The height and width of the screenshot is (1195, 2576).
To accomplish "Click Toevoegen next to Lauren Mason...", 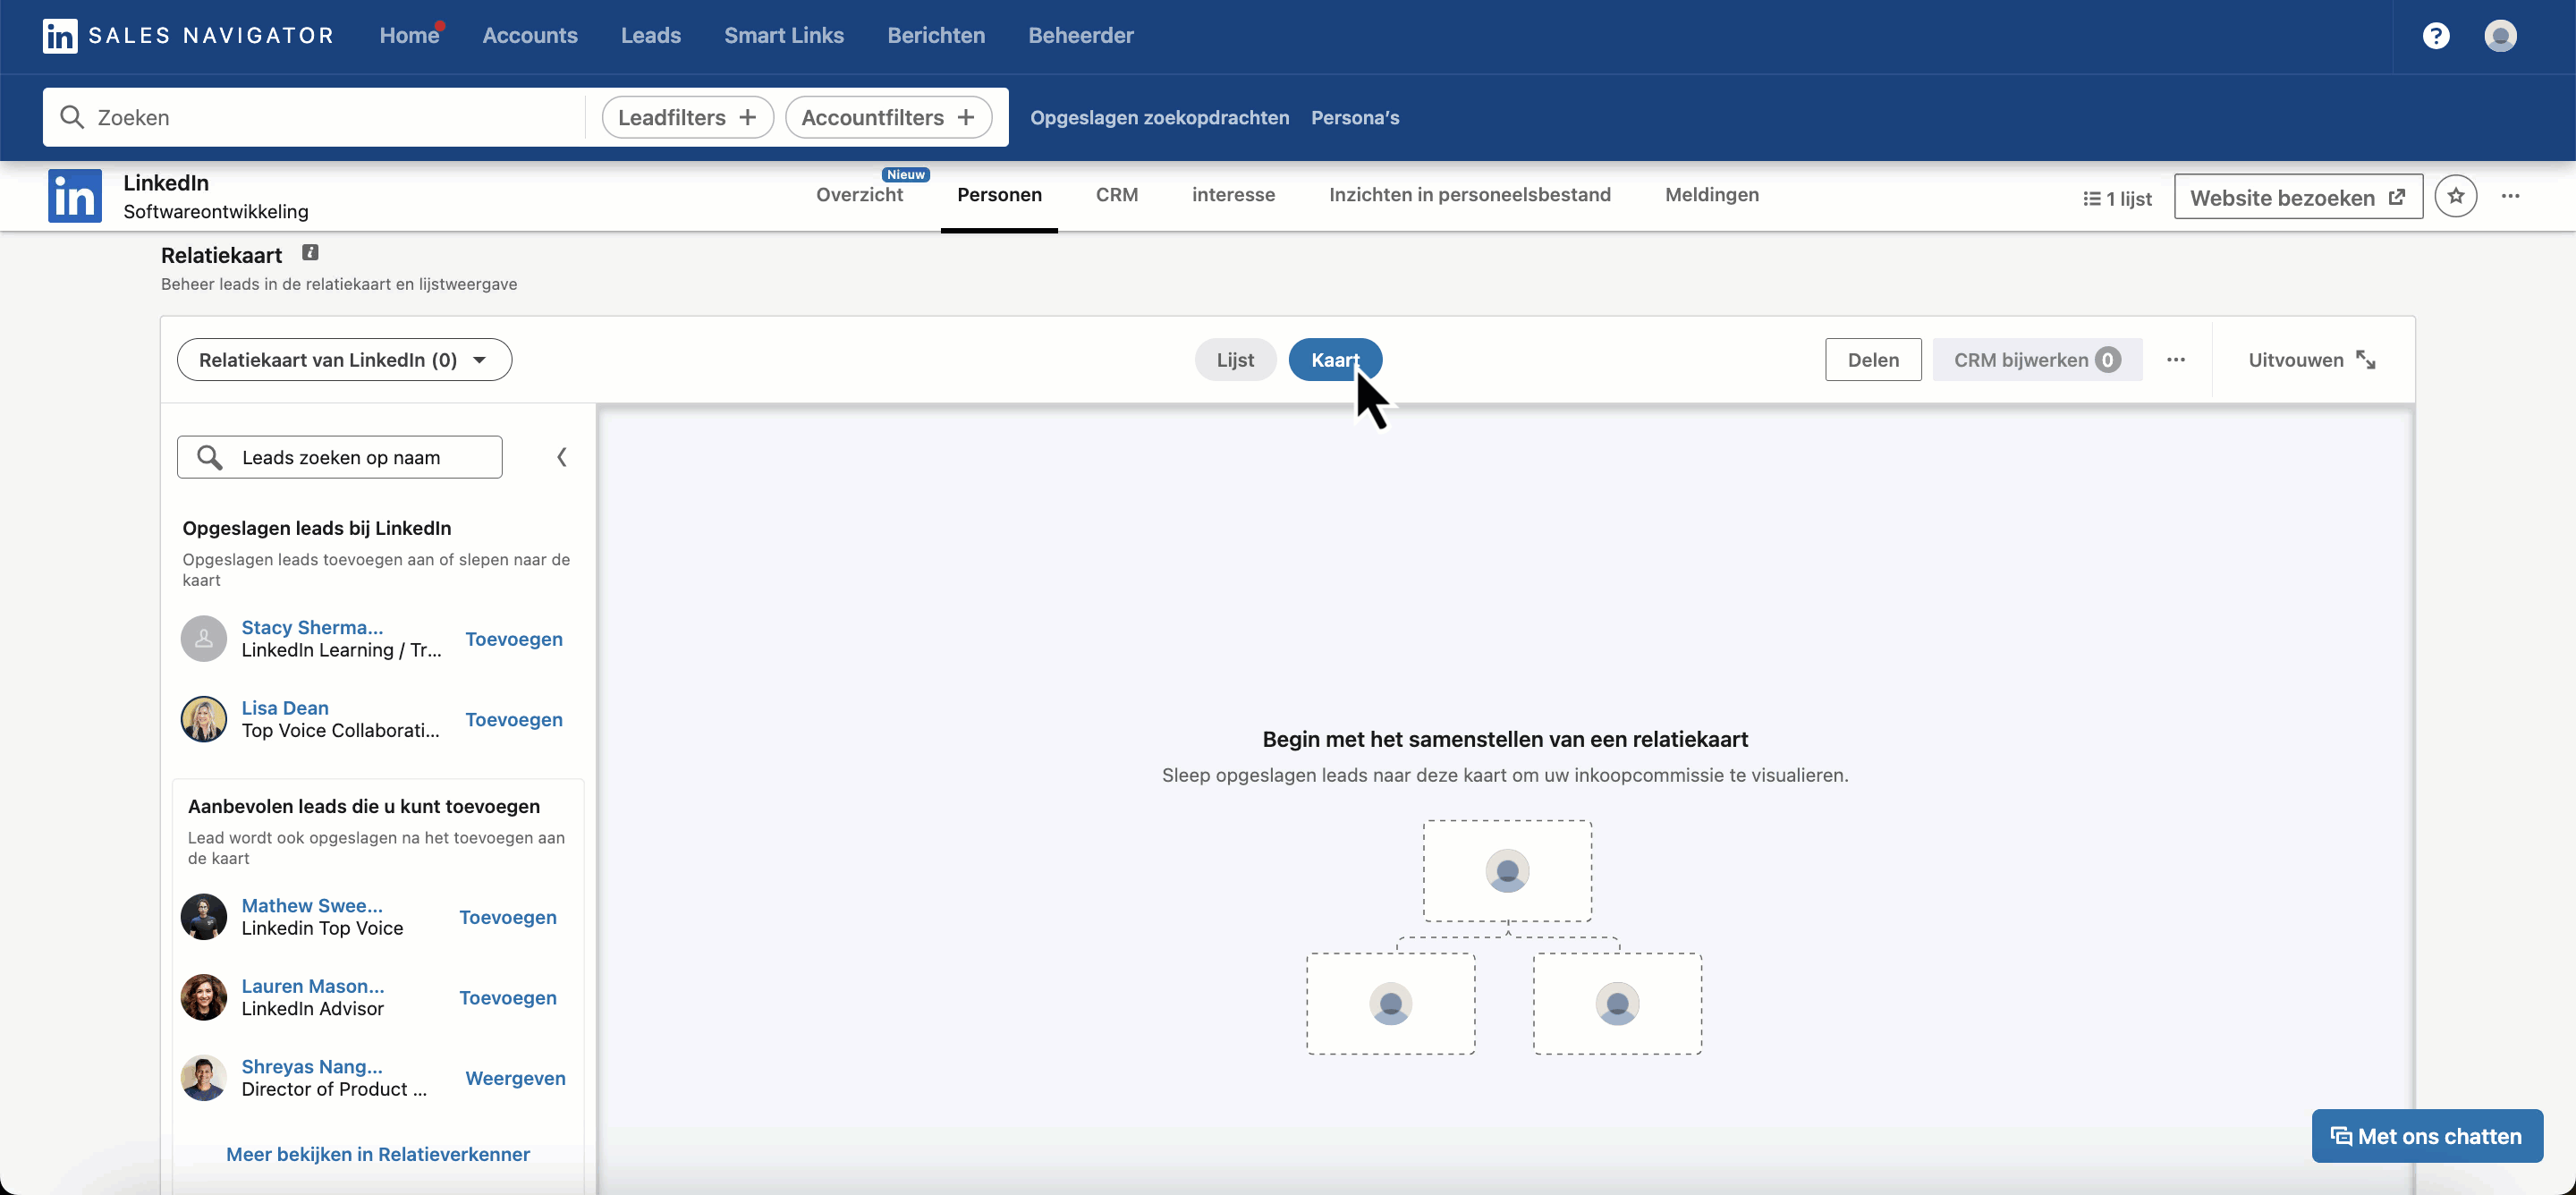I will 508,998.
